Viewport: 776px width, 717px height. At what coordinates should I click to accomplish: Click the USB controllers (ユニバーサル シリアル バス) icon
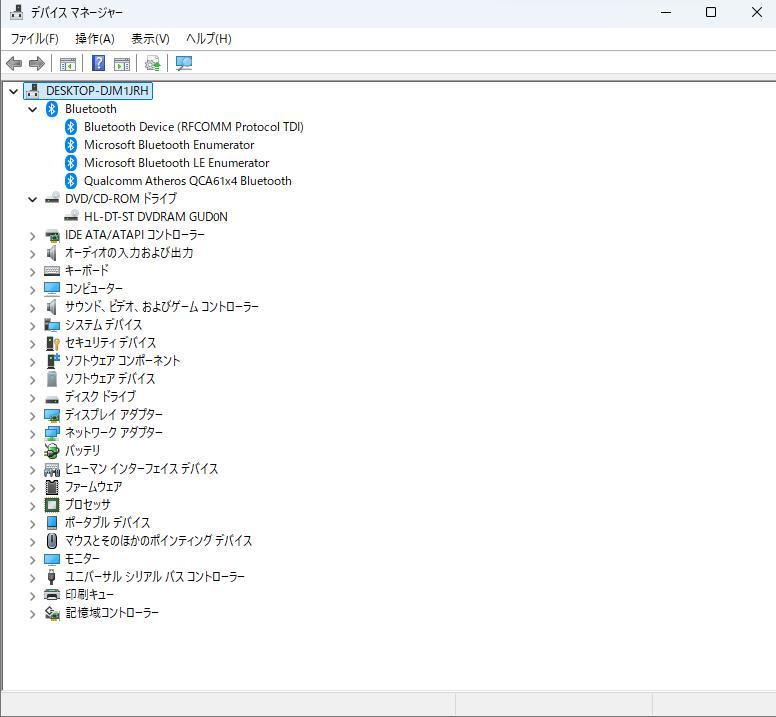(51, 577)
